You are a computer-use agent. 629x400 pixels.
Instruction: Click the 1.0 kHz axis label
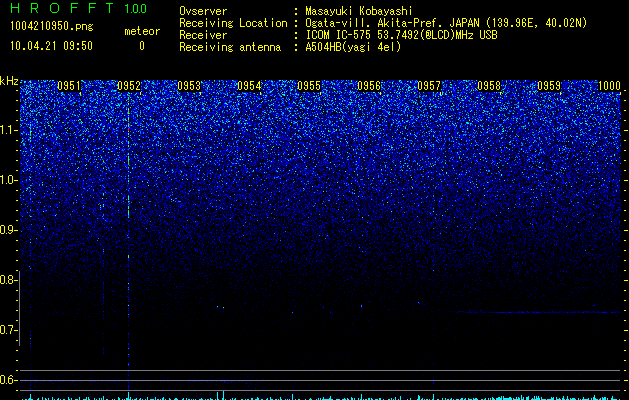pyautogui.click(x=8, y=181)
